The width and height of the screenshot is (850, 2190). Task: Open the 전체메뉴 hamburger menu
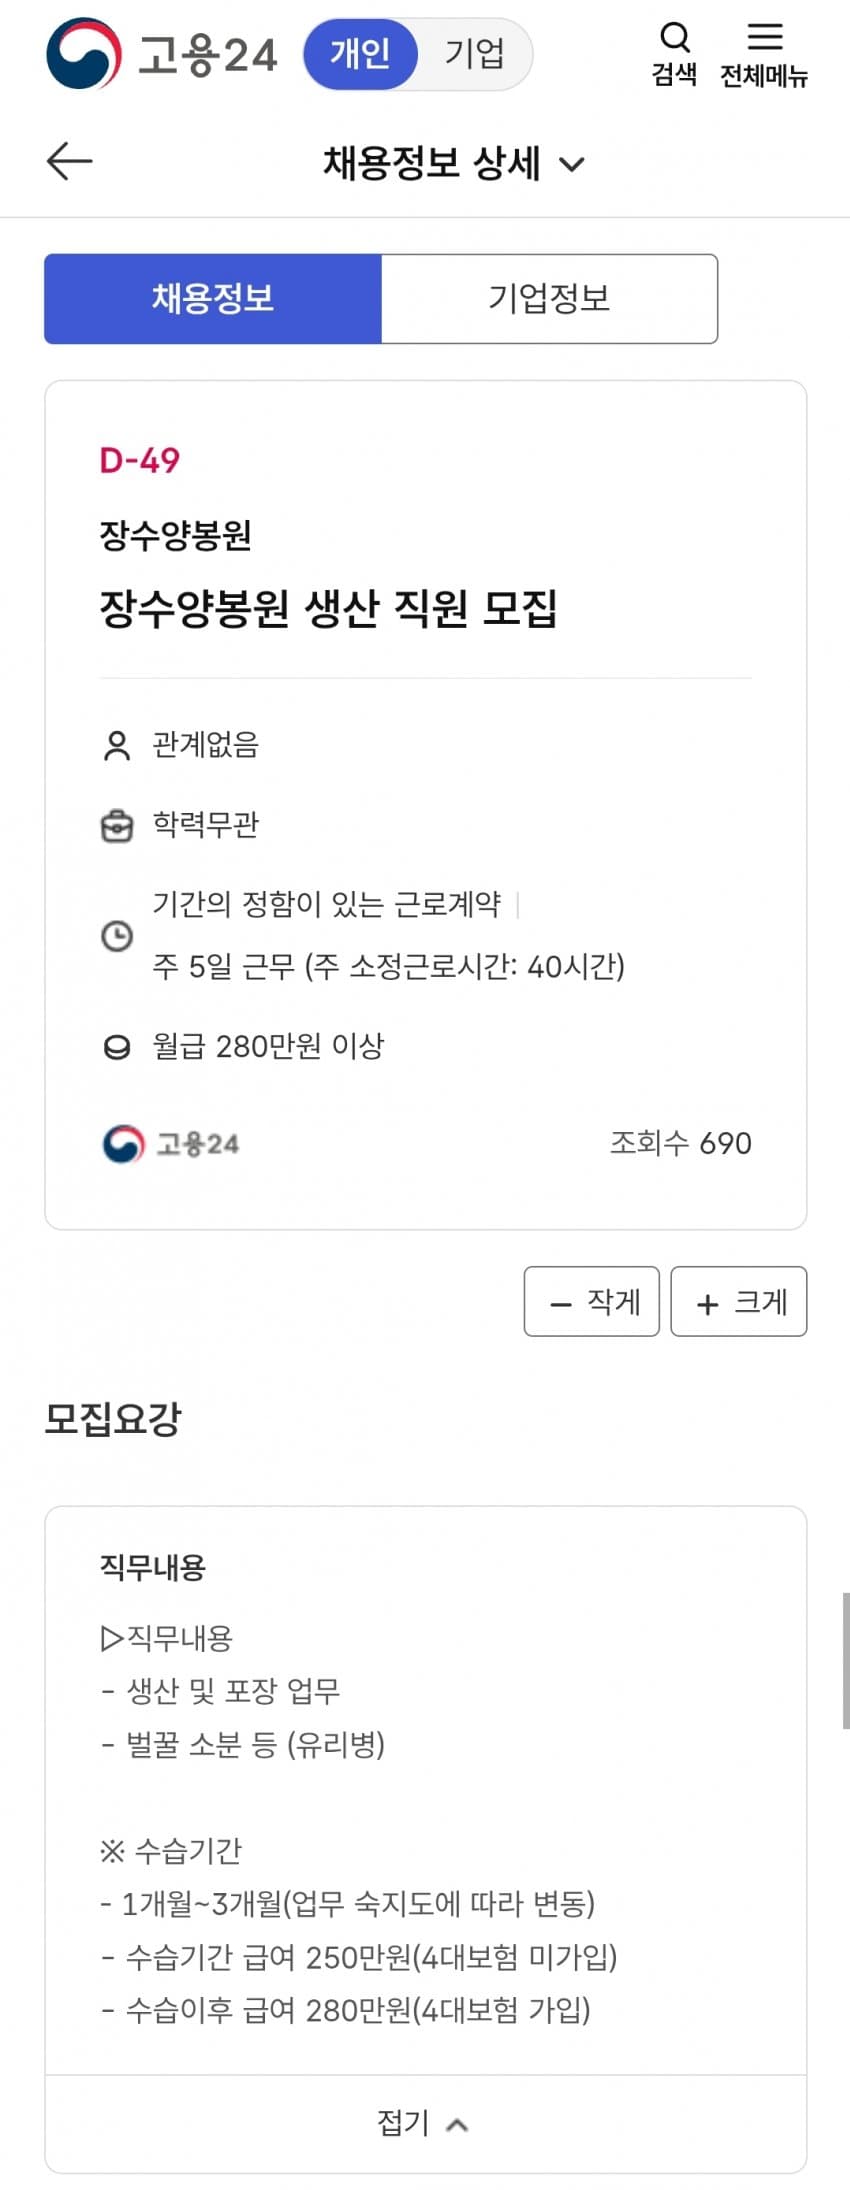pyautogui.click(x=764, y=54)
